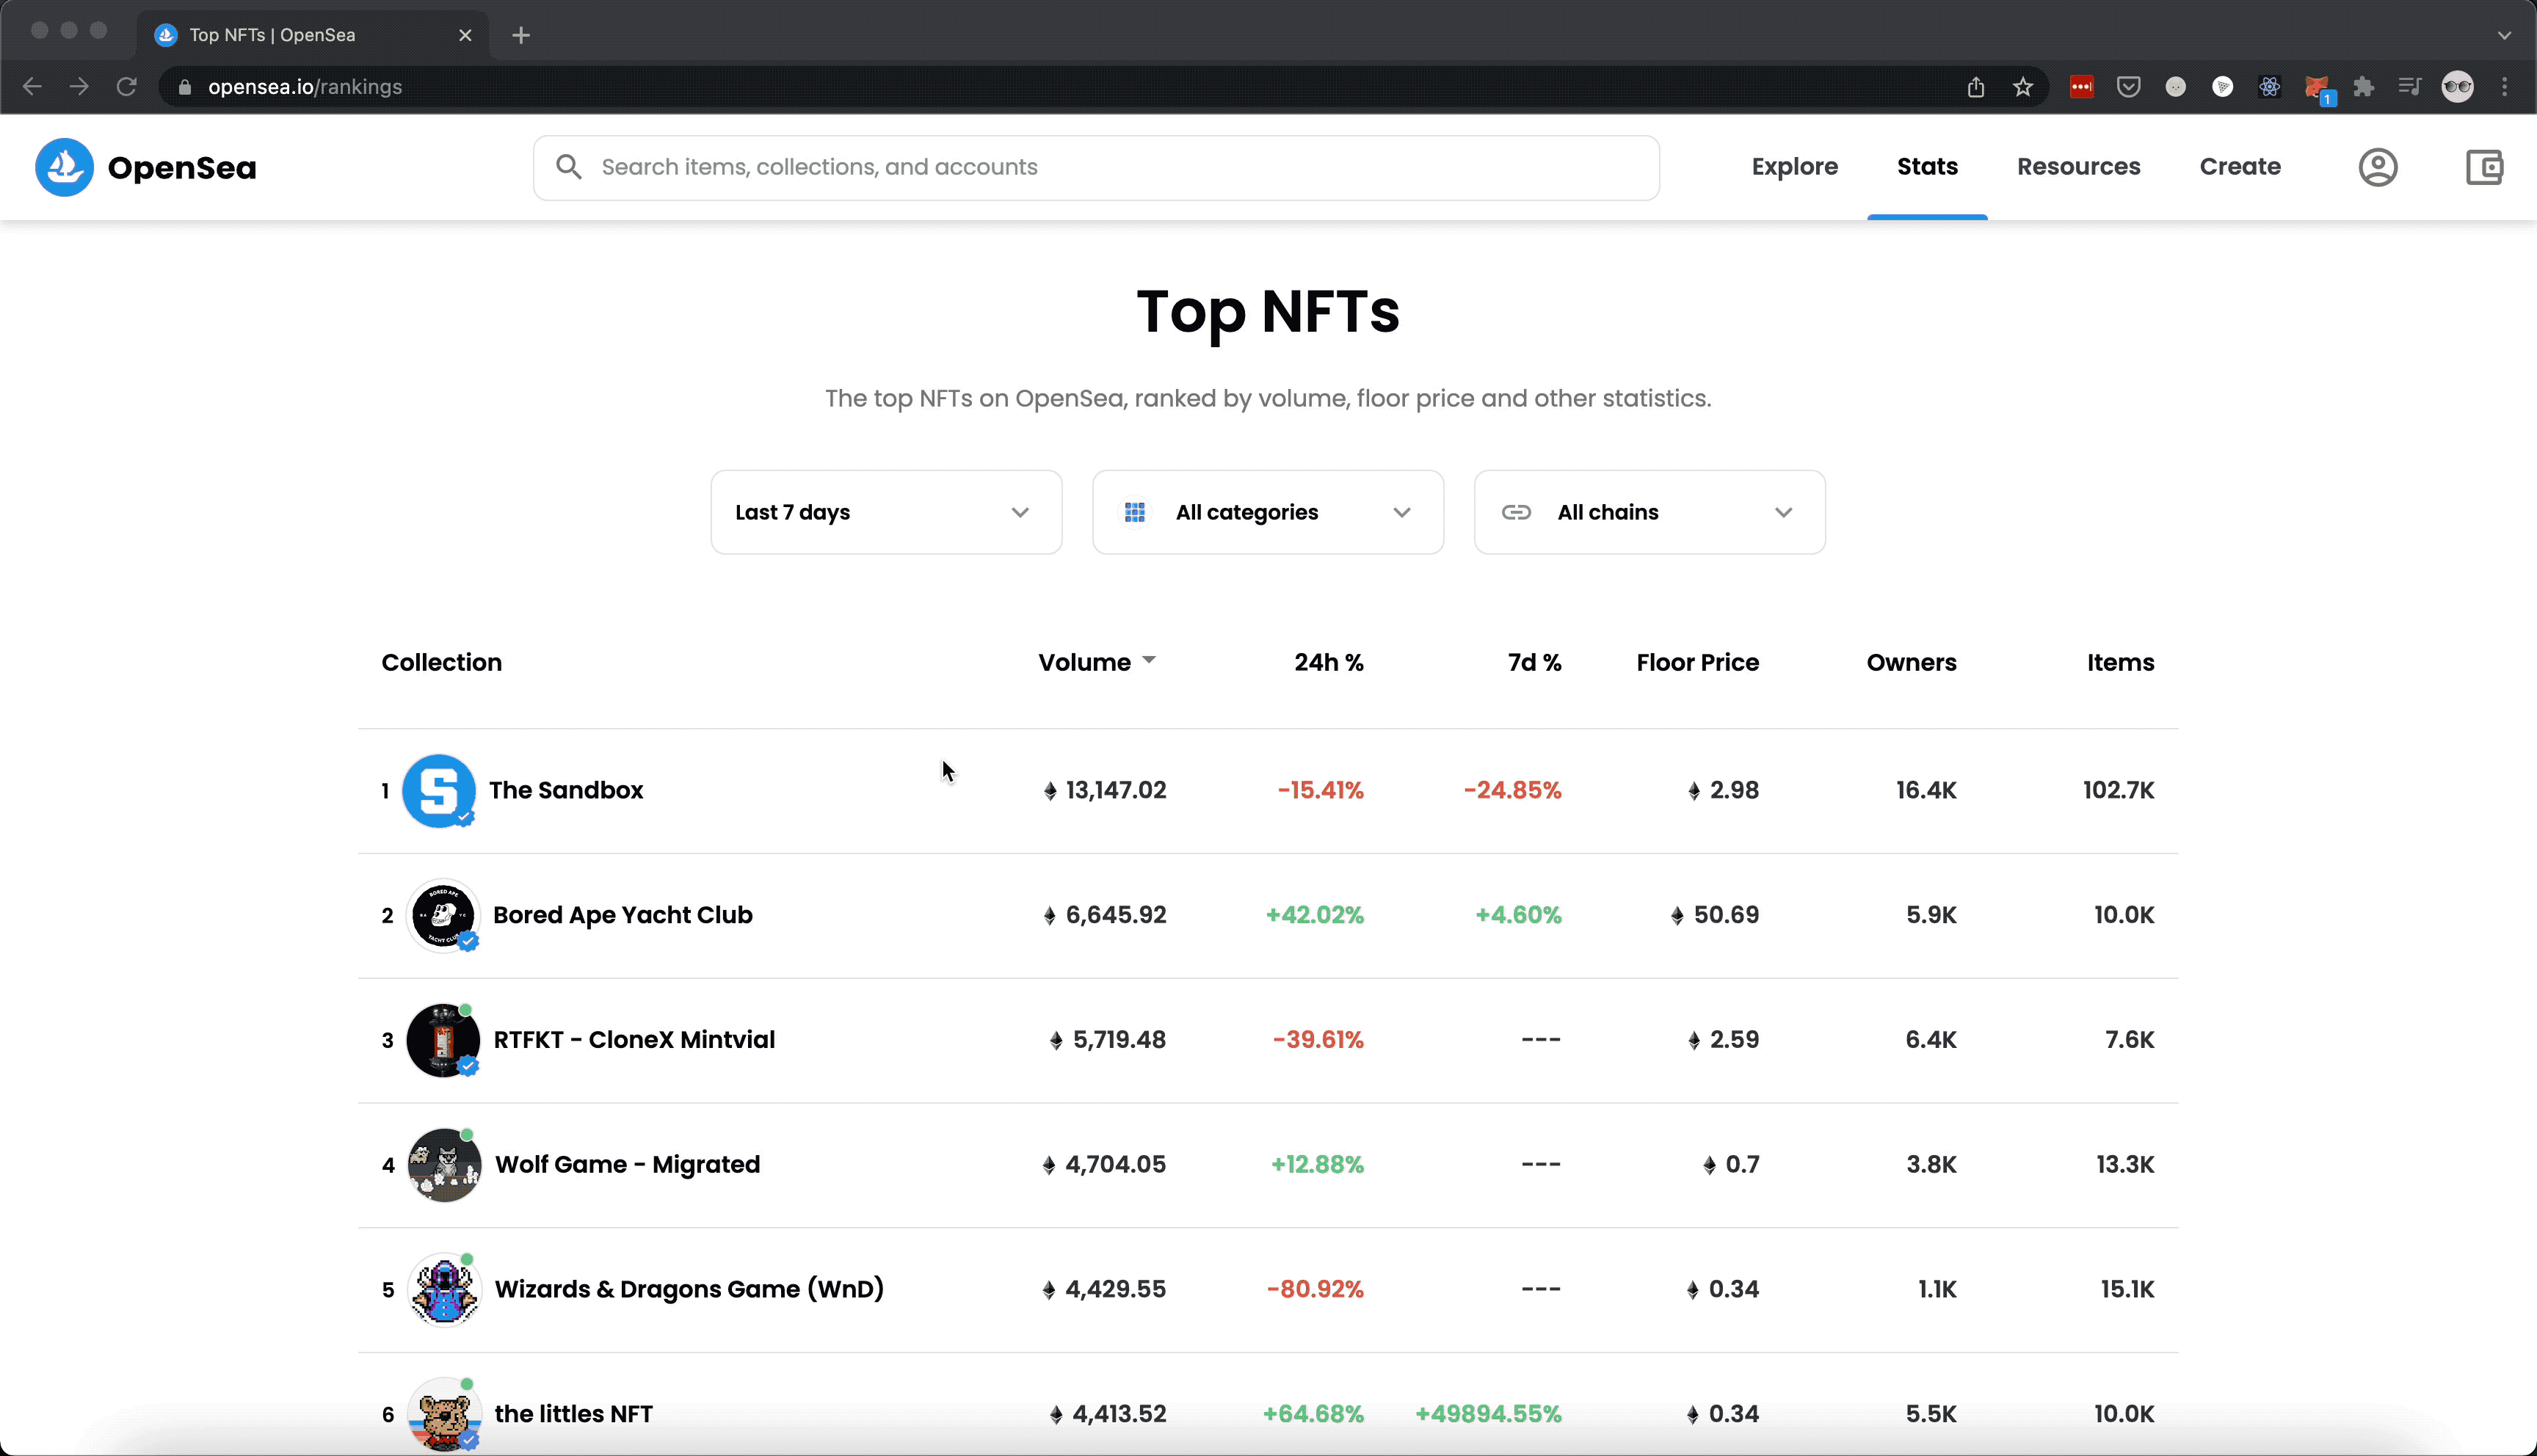Click RTFKT CloneX Mintvial avatar
The width and height of the screenshot is (2537, 1456).
coord(443,1040)
